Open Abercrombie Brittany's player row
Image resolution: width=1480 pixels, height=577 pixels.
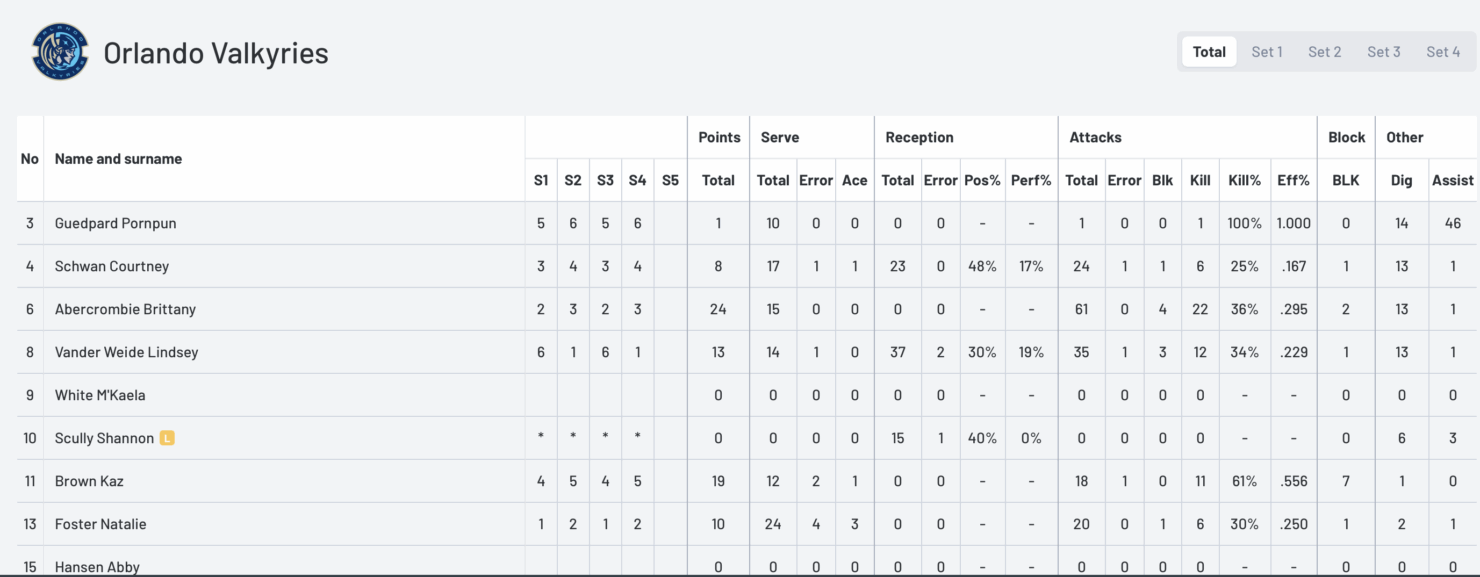point(125,309)
